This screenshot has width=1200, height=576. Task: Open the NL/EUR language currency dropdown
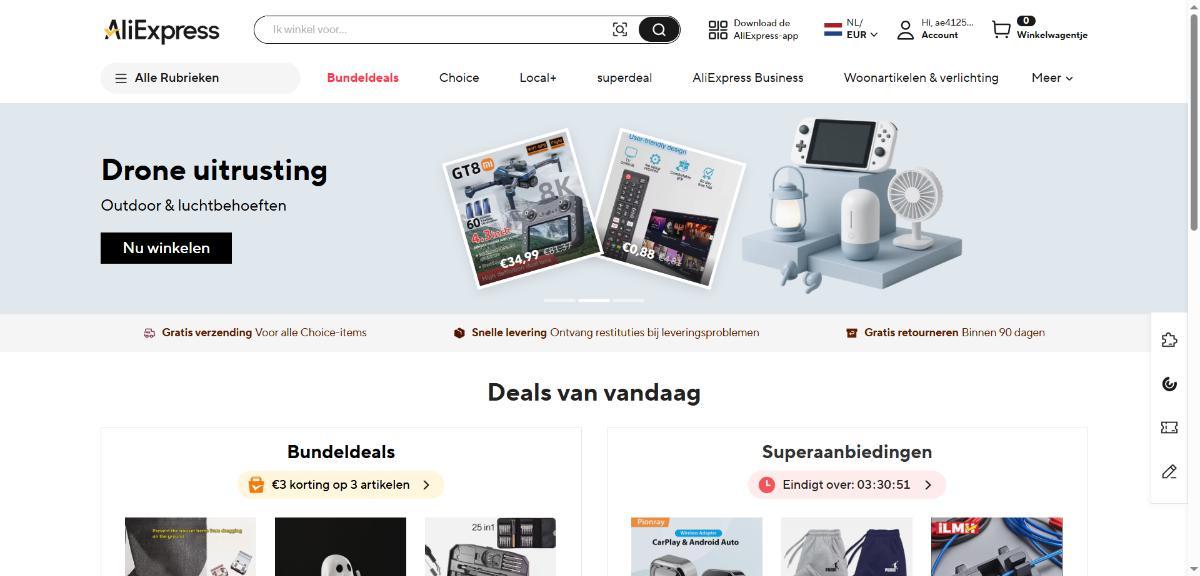coord(850,29)
